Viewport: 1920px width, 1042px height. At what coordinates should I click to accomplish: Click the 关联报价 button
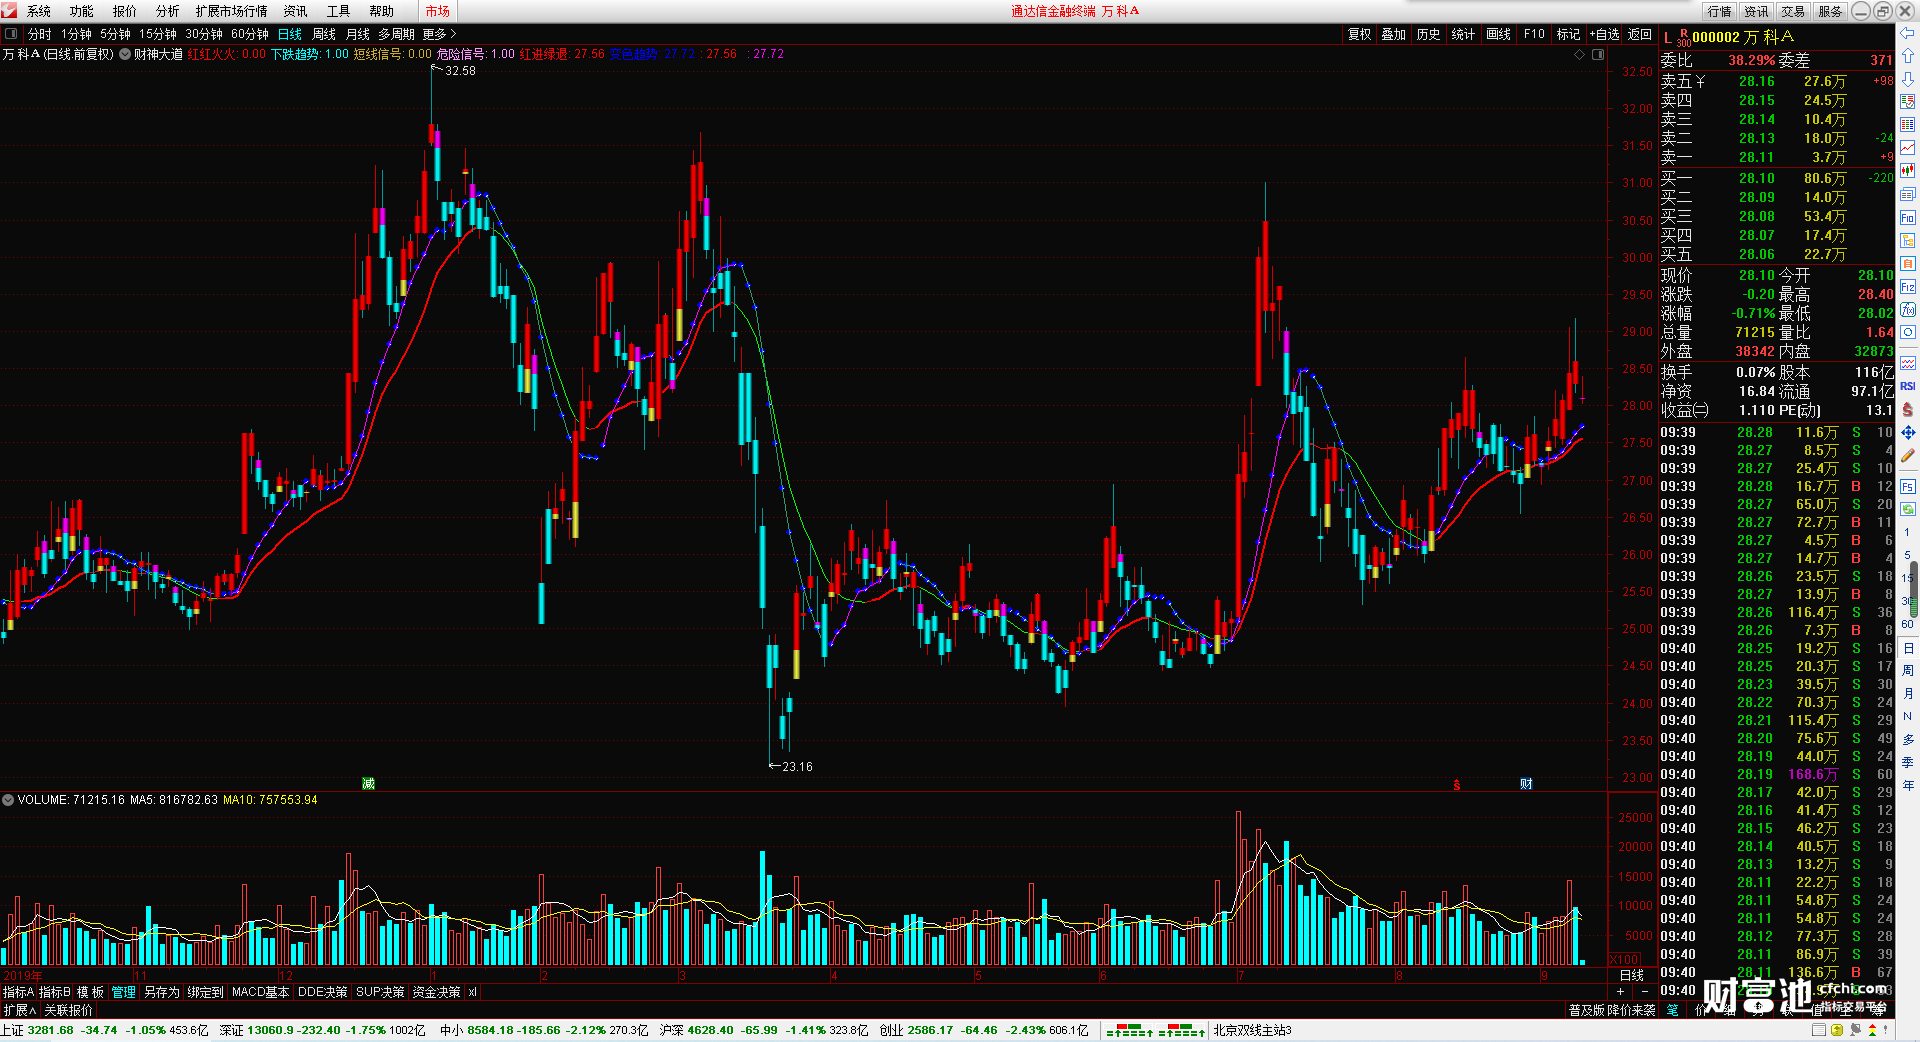(68, 1010)
